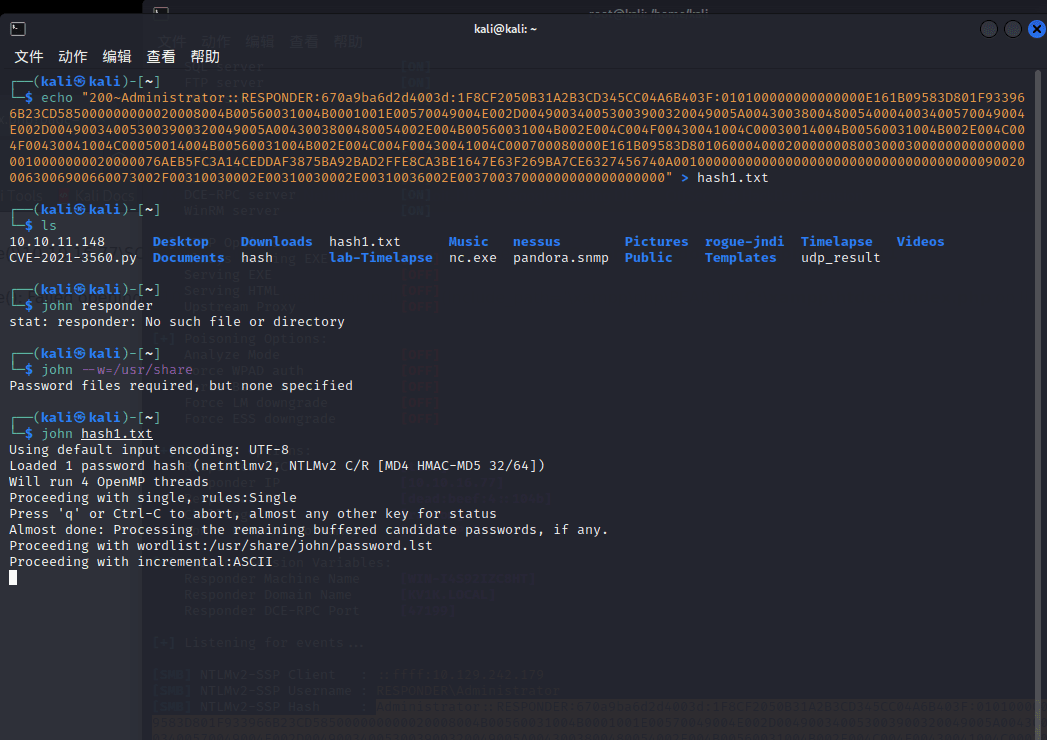Click the CVE-2021-3560.py file name

(x=73, y=258)
